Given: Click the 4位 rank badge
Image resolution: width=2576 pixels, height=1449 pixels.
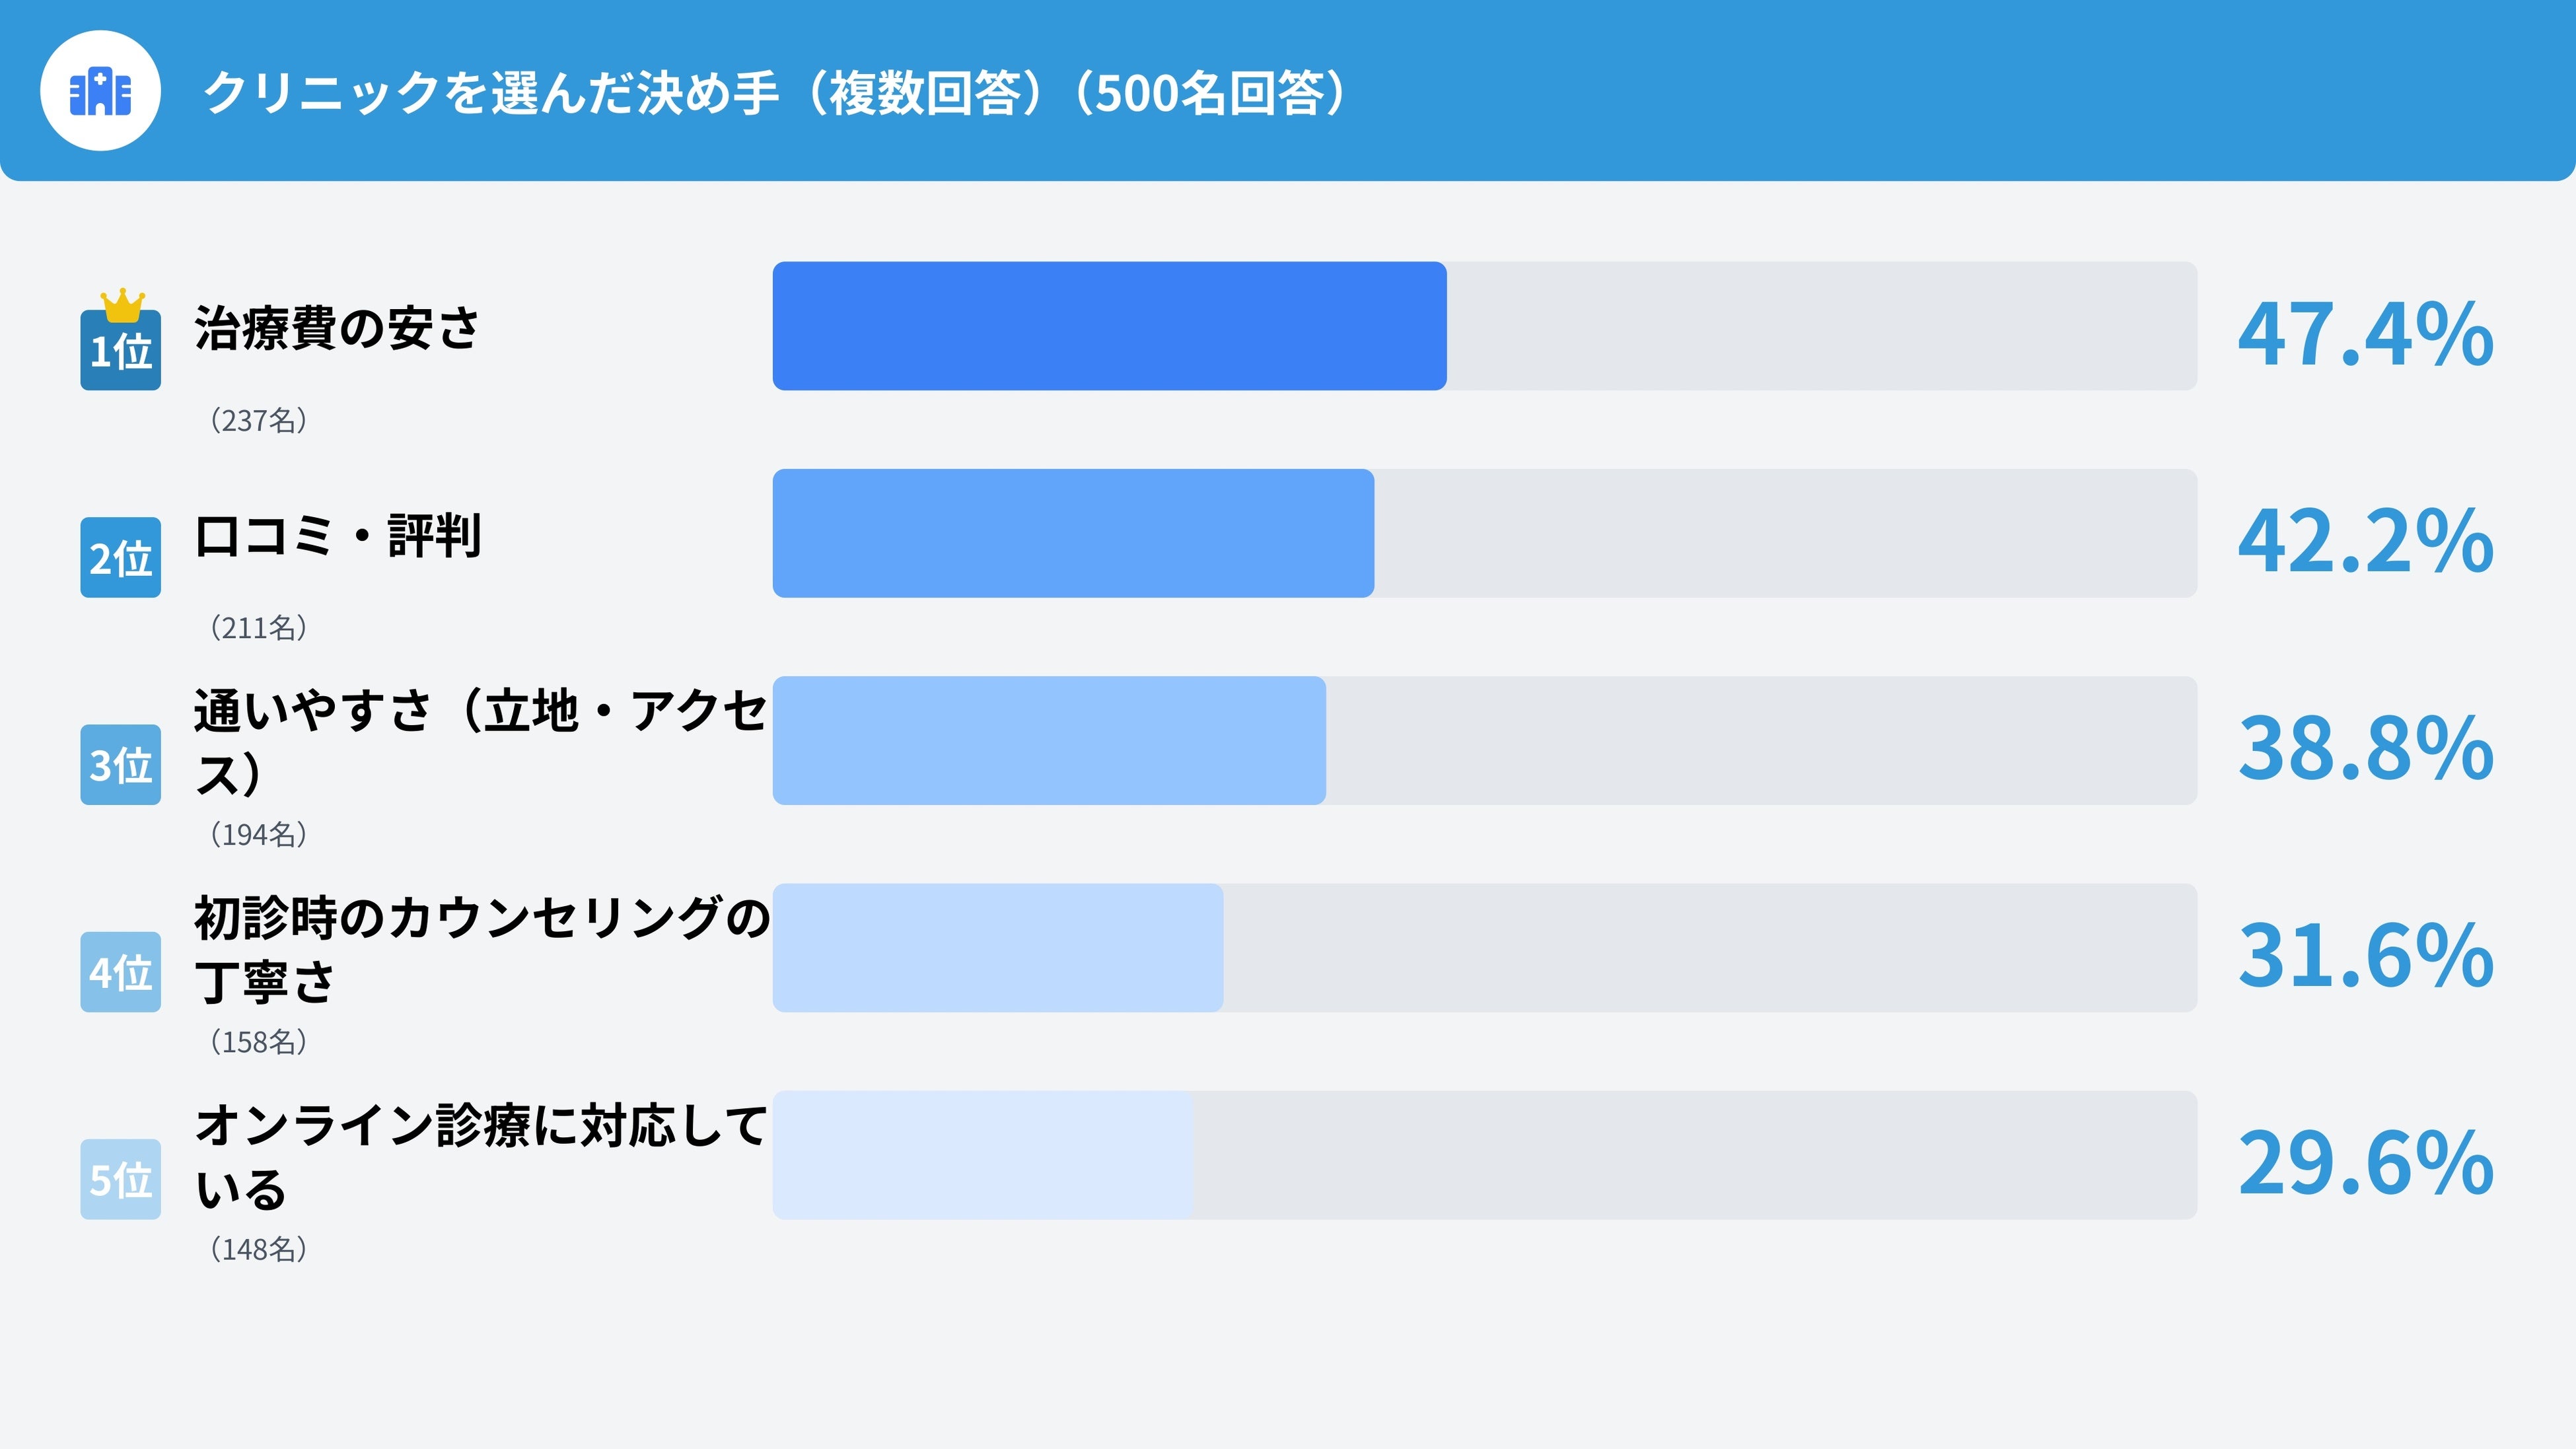Looking at the screenshot, I should (121, 972).
